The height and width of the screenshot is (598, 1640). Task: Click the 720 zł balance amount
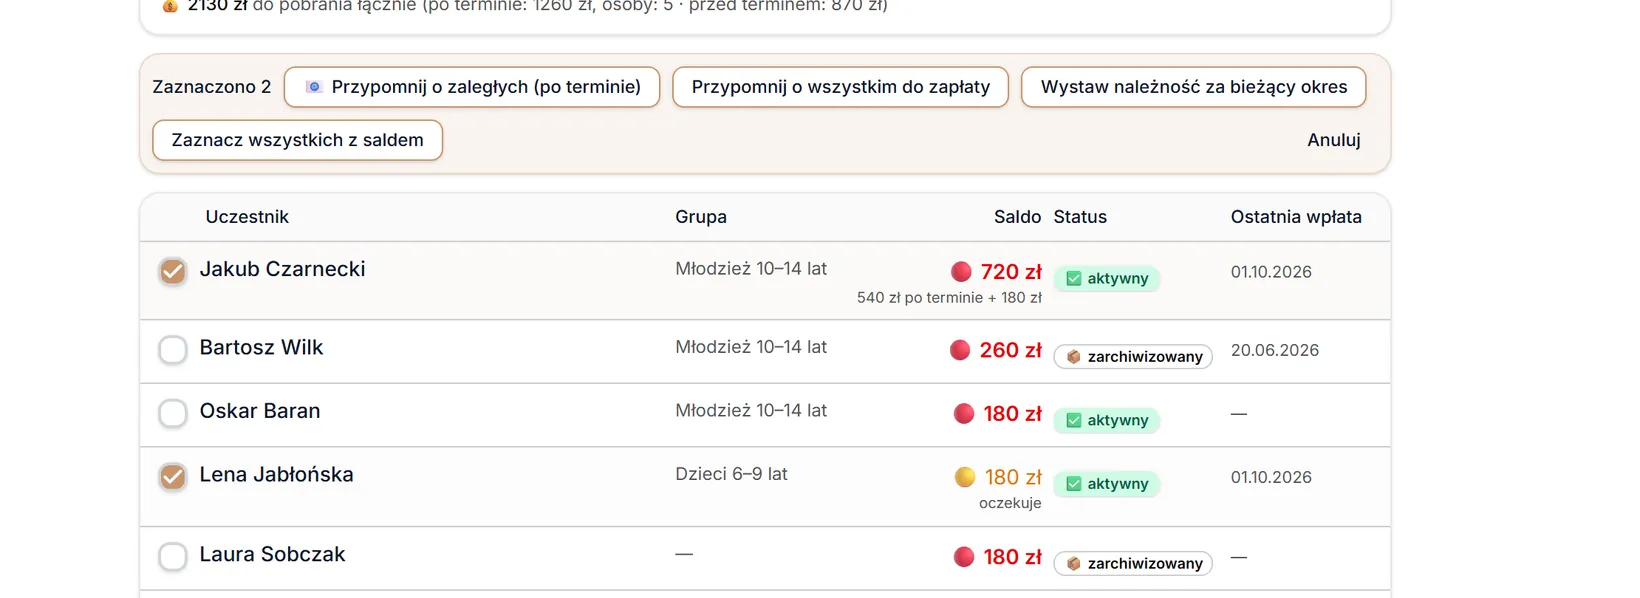pyautogui.click(x=1011, y=272)
